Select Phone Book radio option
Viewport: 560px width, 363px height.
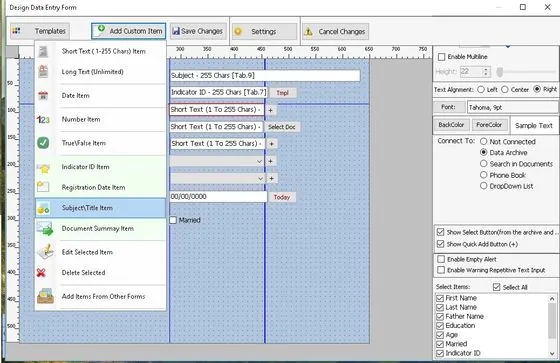click(x=484, y=175)
